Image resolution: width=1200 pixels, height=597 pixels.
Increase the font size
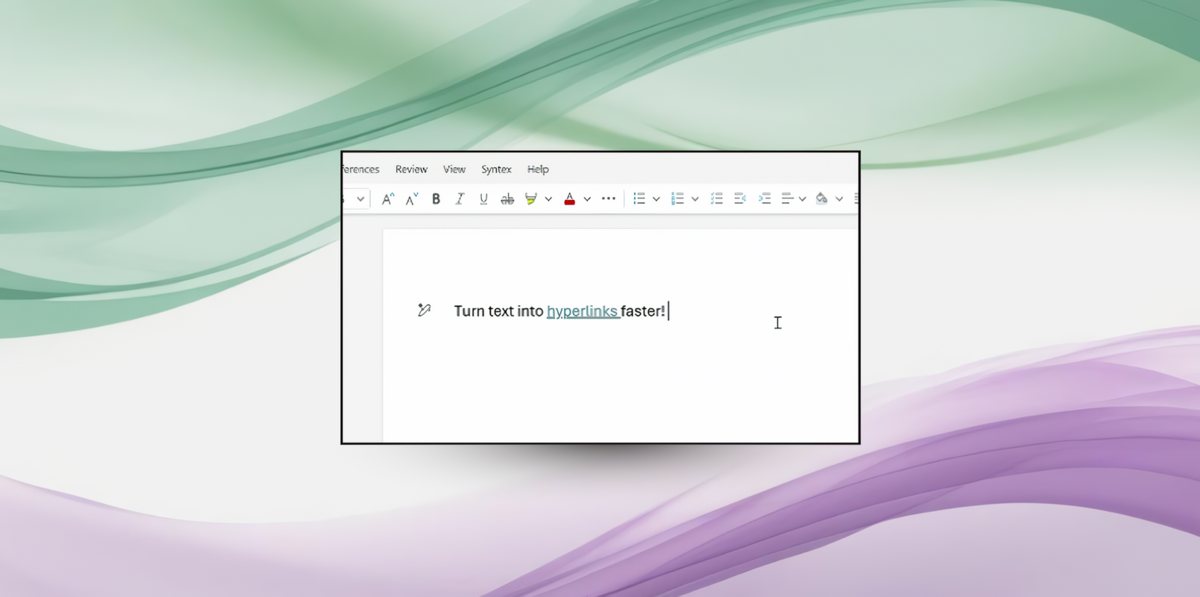click(388, 198)
